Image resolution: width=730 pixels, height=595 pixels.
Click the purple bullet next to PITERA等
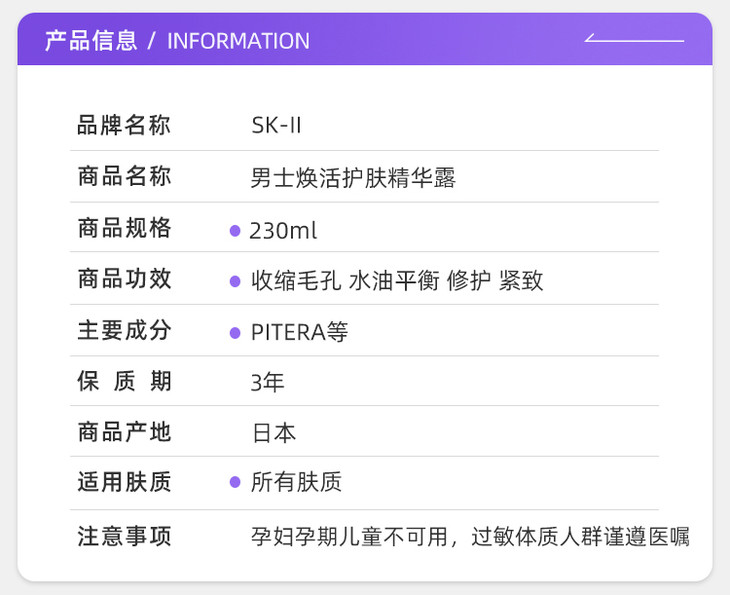235,332
